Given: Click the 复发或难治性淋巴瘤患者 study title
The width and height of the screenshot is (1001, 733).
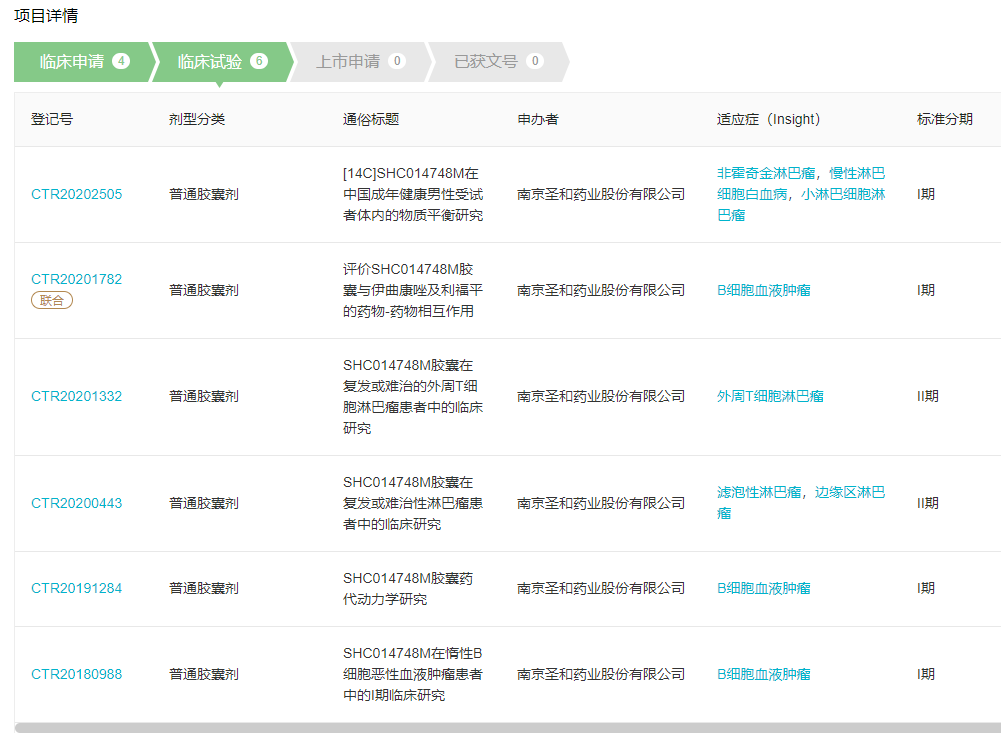Looking at the screenshot, I should 413,503.
